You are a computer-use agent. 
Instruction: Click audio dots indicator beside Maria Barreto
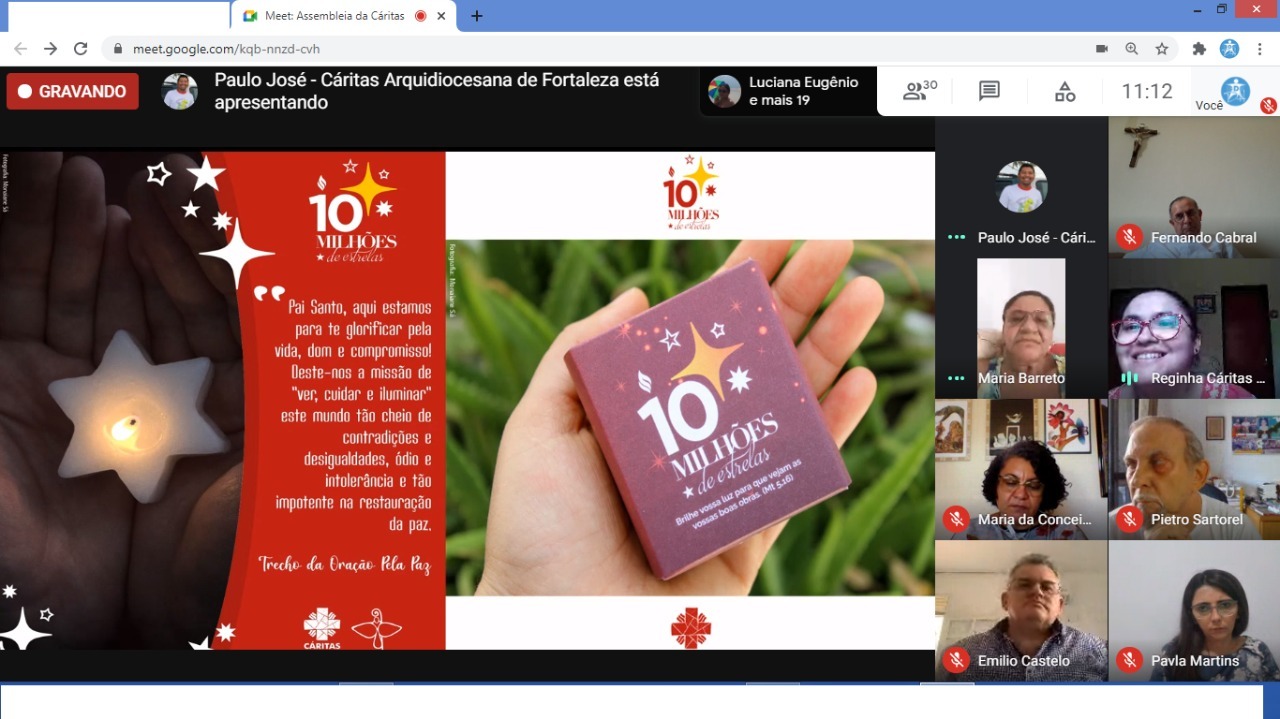(957, 379)
